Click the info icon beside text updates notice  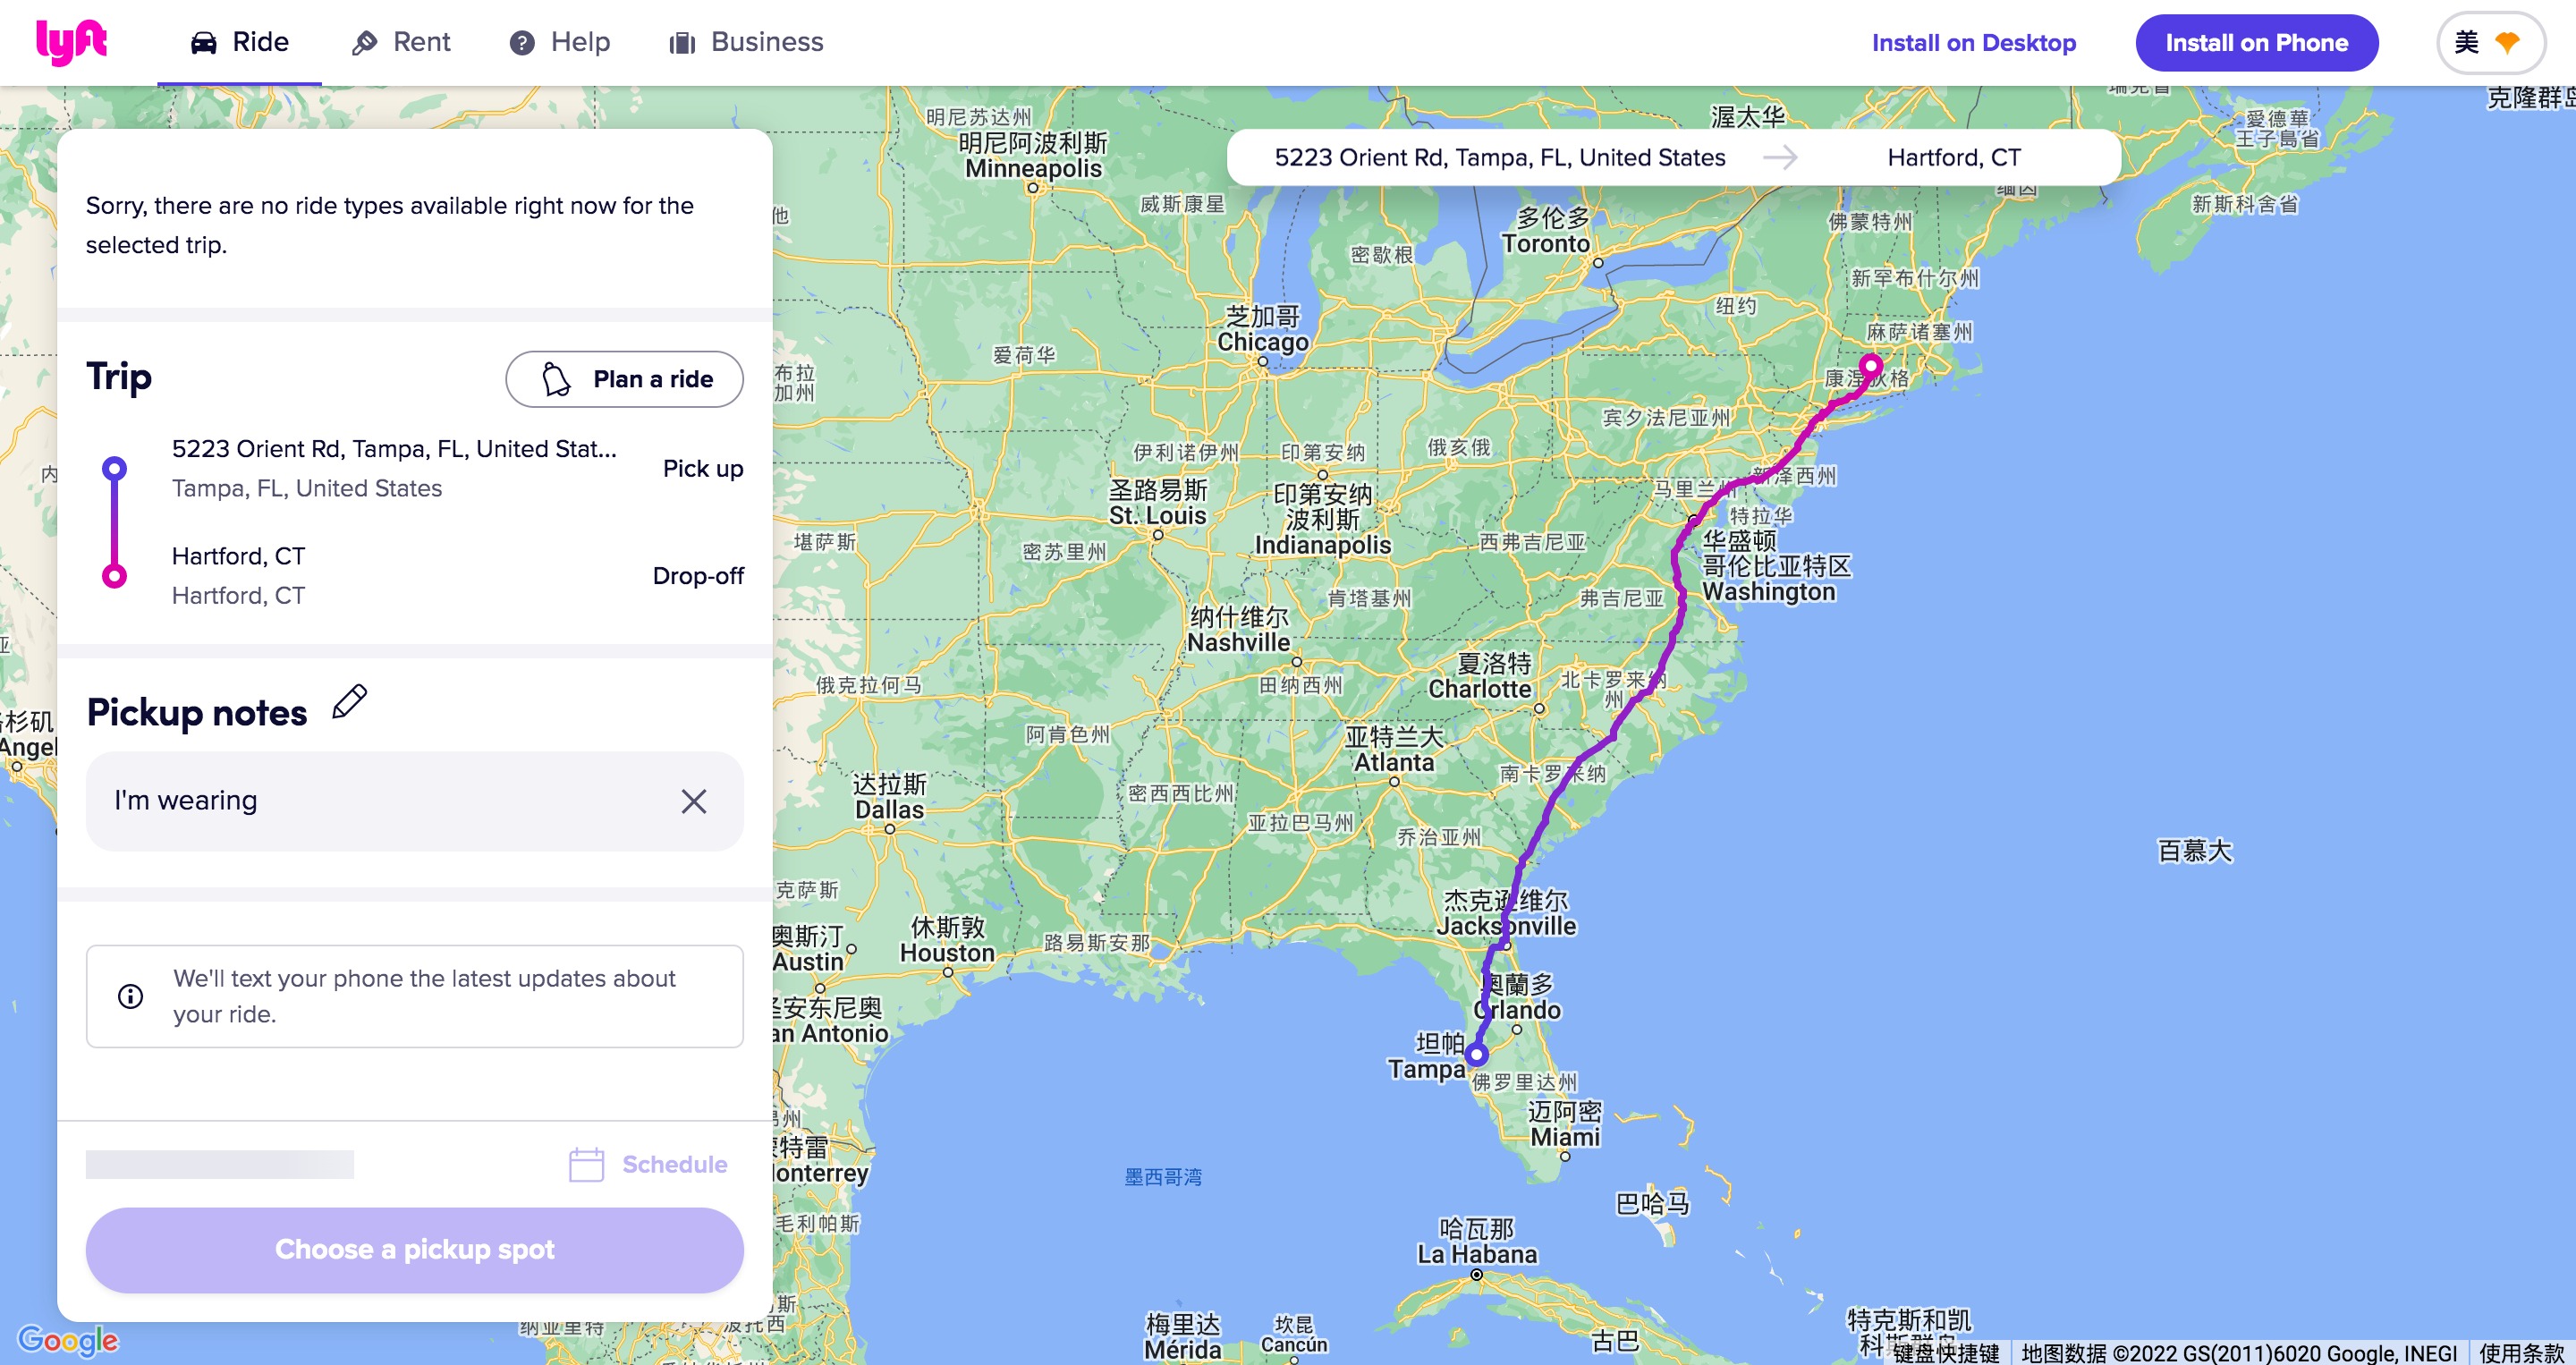pyautogui.click(x=130, y=996)
